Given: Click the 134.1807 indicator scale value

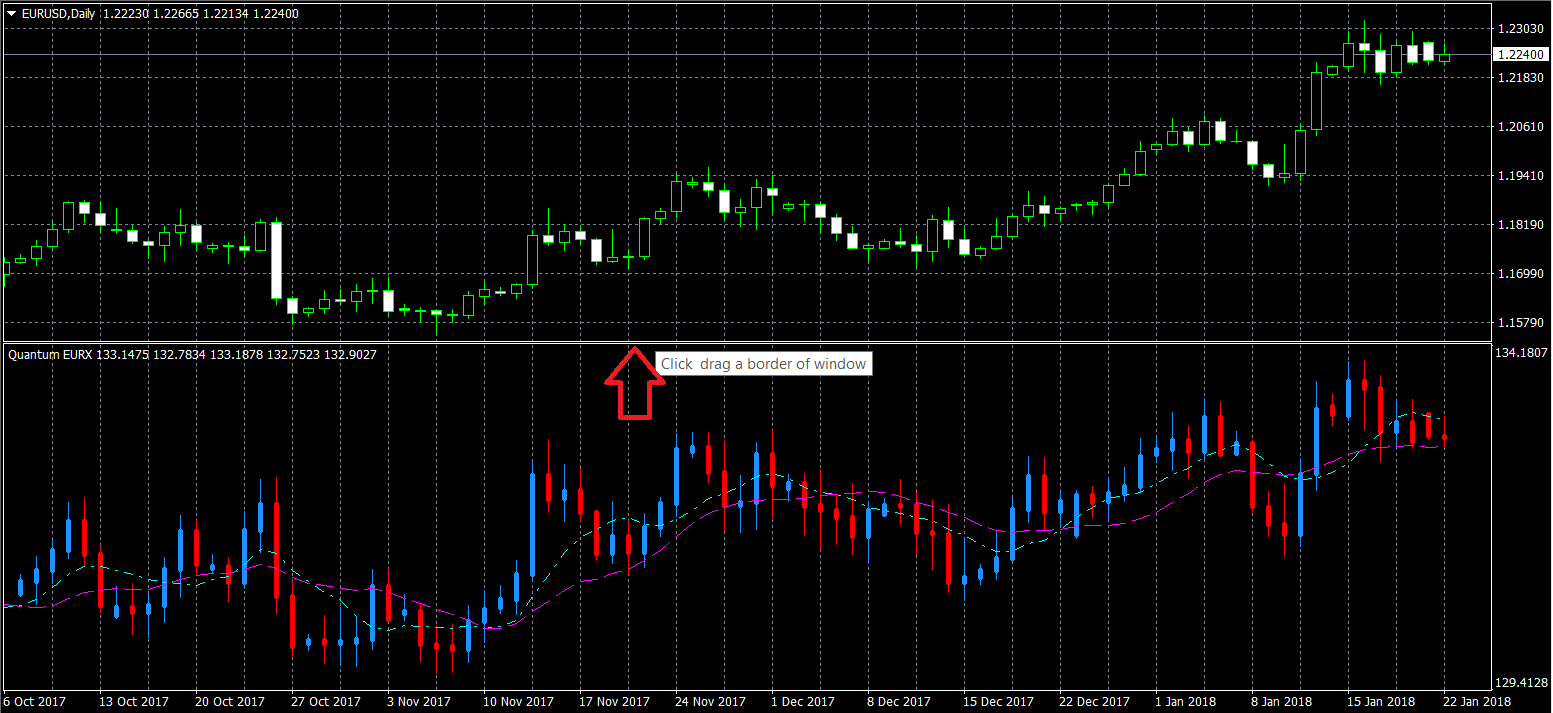Looking at the screenshot, I should 1520,353.
